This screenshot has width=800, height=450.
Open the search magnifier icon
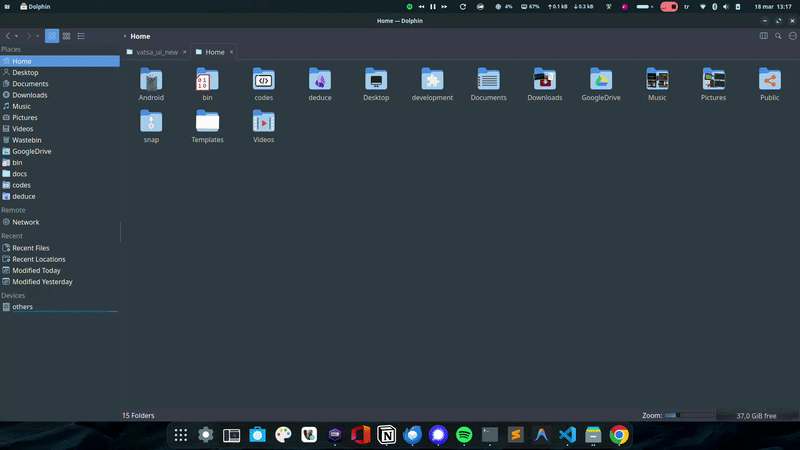click(778, 36)
